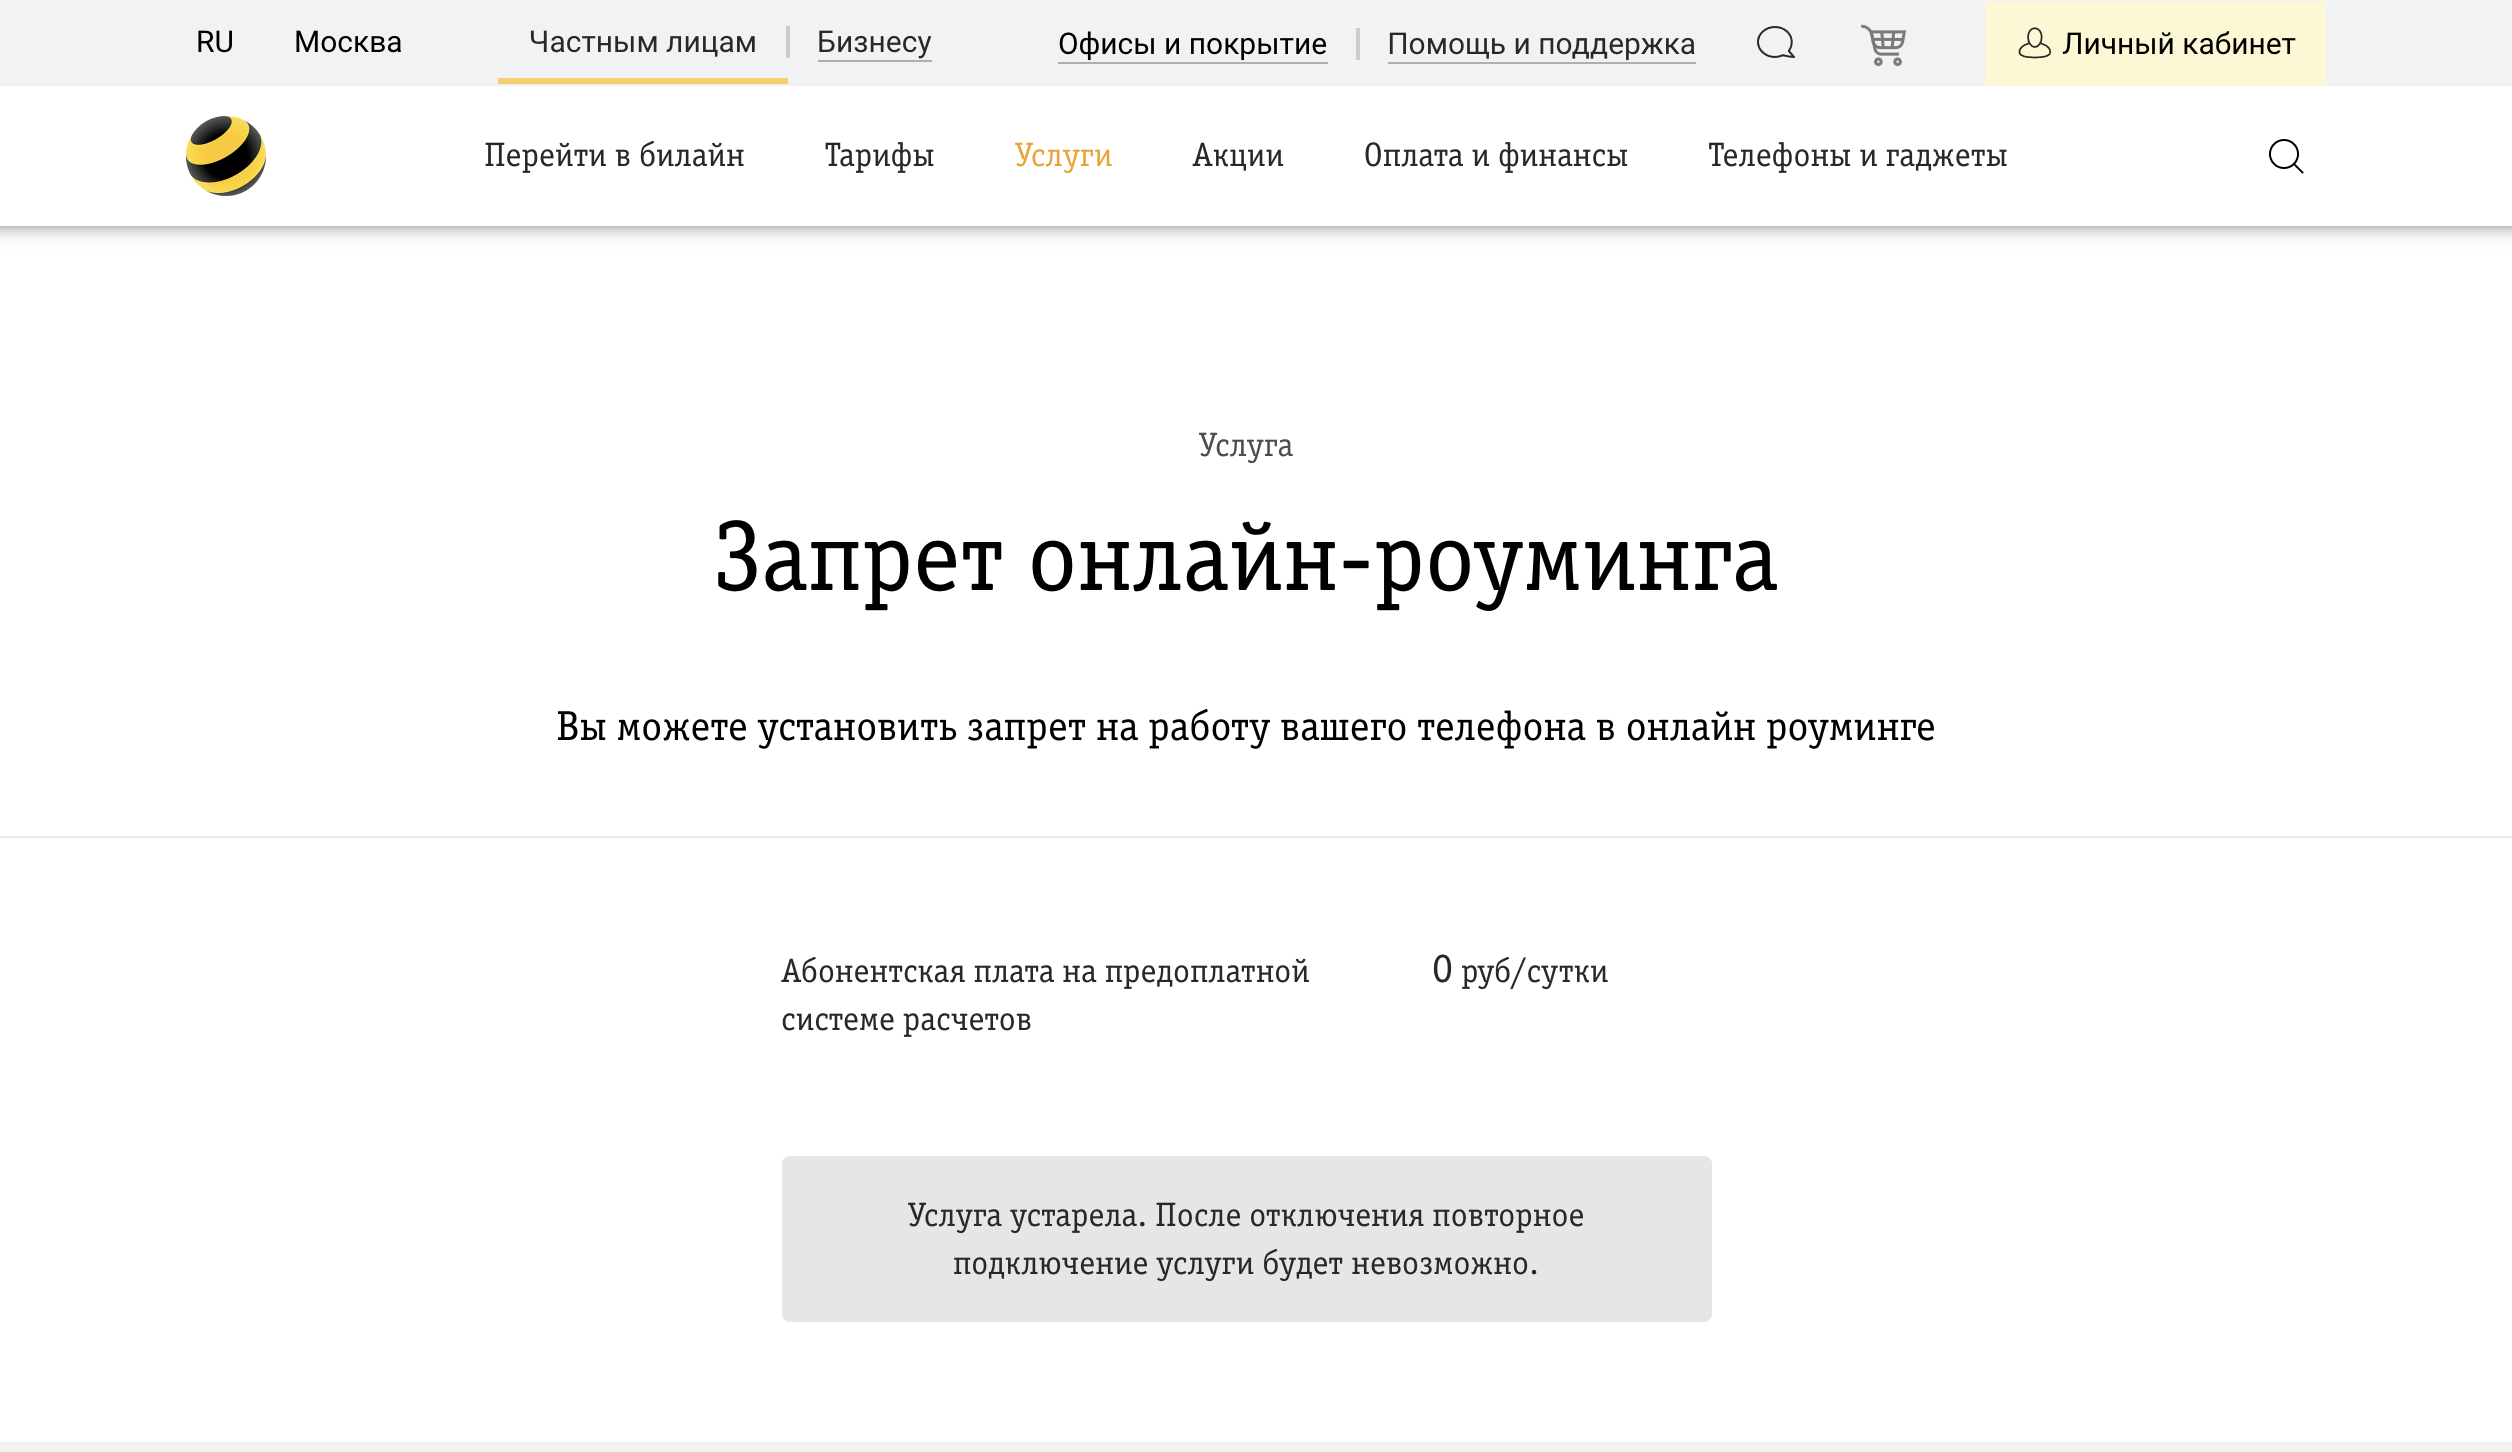Open the Услуги menu
The image size is (2512, 1452).
1063,156
